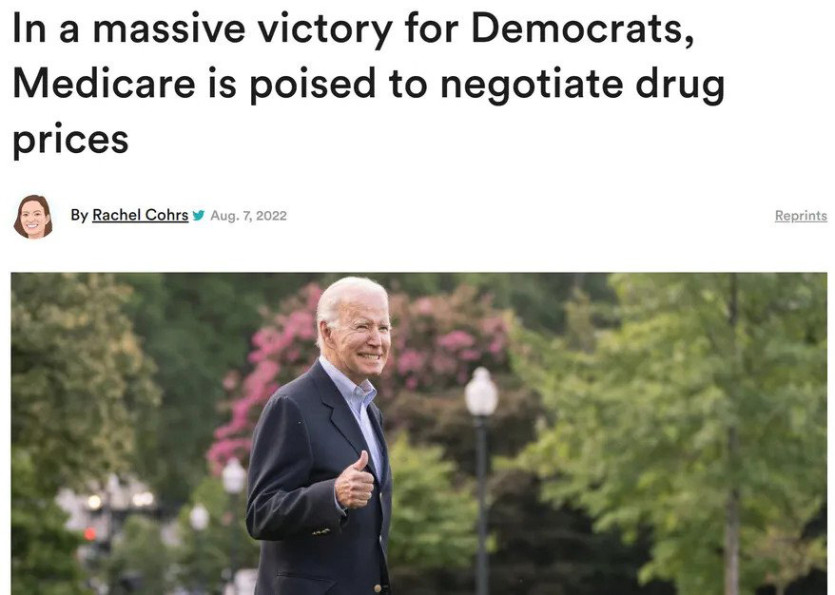Click the Aug. 7, 2022 publication date

pos(249,216)
